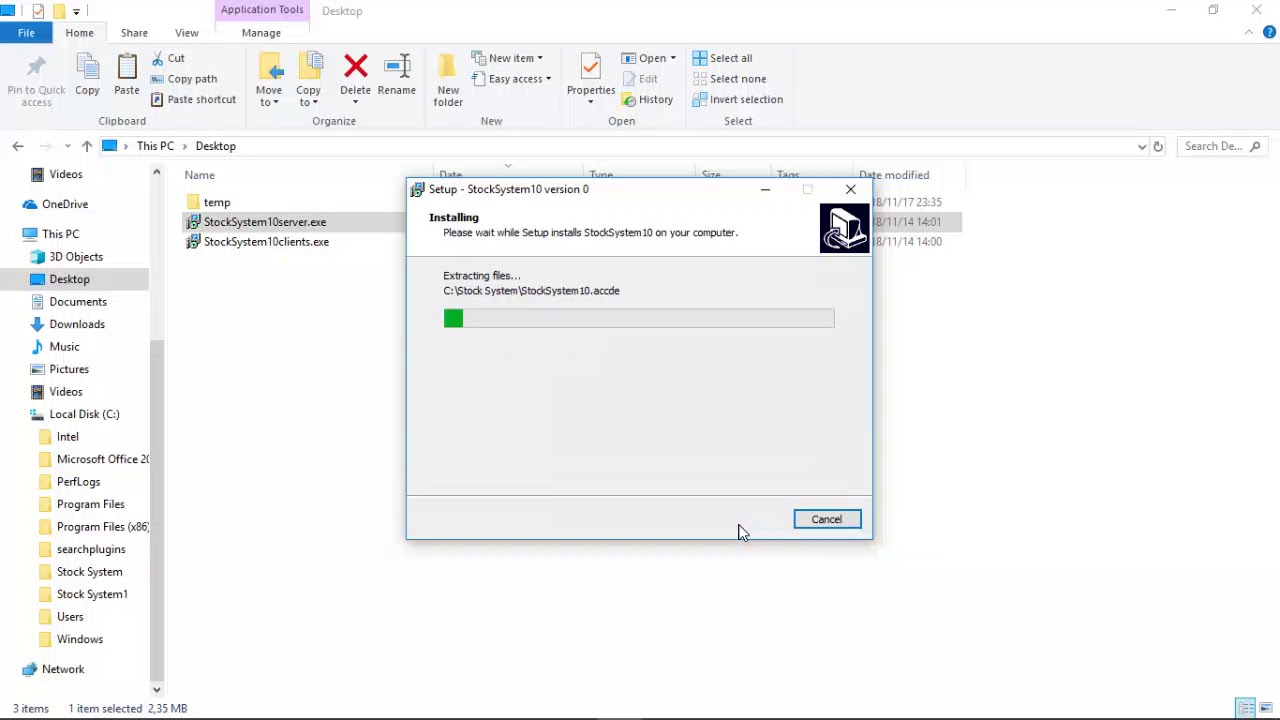This screenshot has width=1280, height=720.
Task: Click the installation progress bar
Action: pyautogui.click(x=639, y=318)
